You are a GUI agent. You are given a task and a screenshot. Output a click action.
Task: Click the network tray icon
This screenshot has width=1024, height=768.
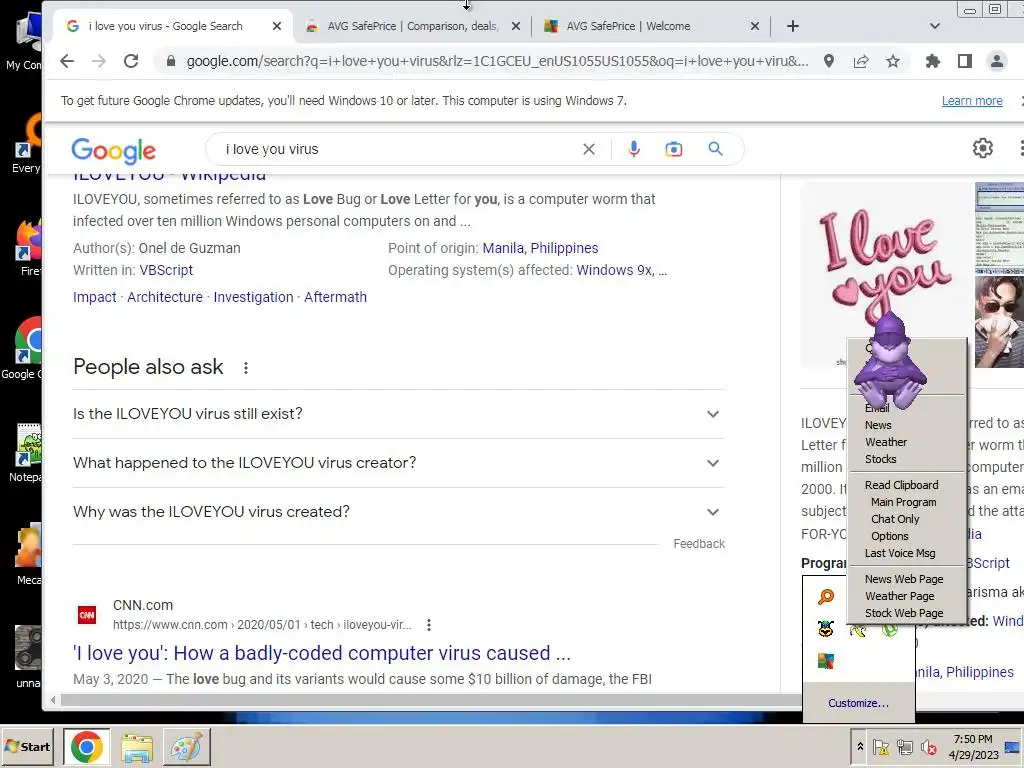point(904,746)
